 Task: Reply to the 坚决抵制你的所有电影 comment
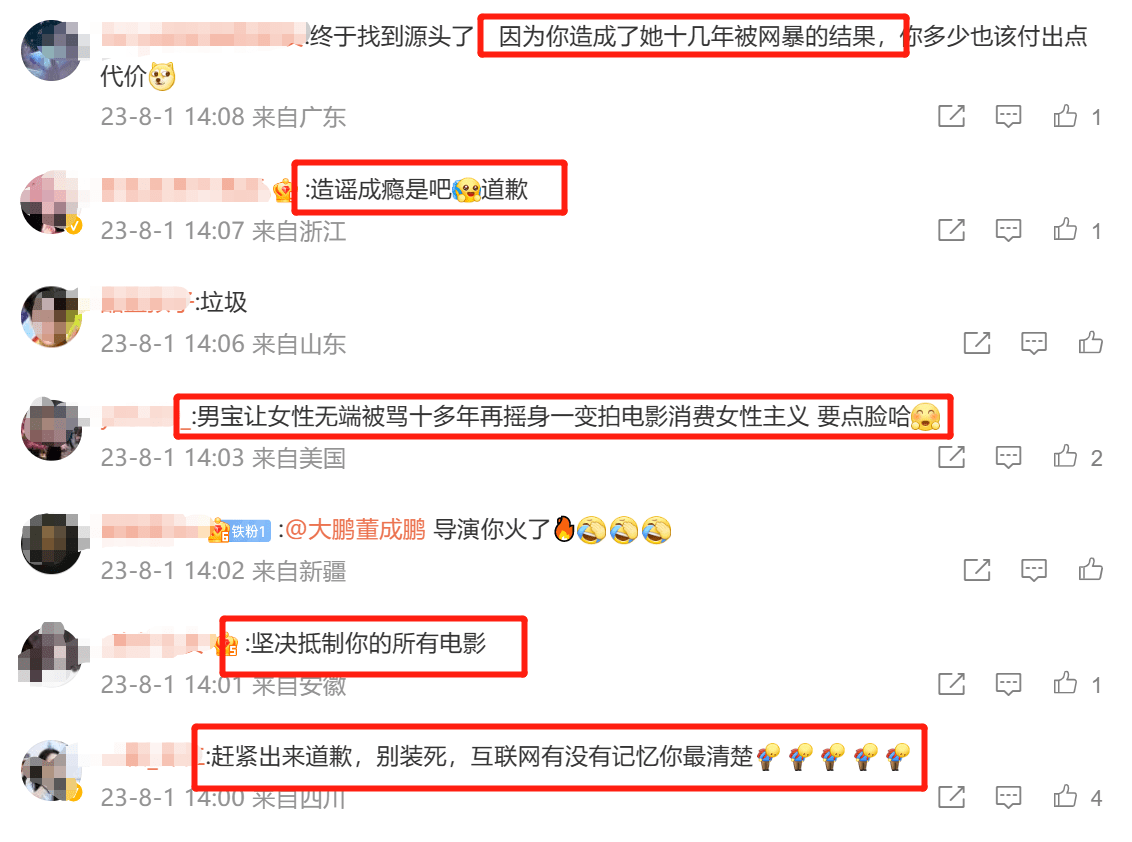coord(1008,683)
